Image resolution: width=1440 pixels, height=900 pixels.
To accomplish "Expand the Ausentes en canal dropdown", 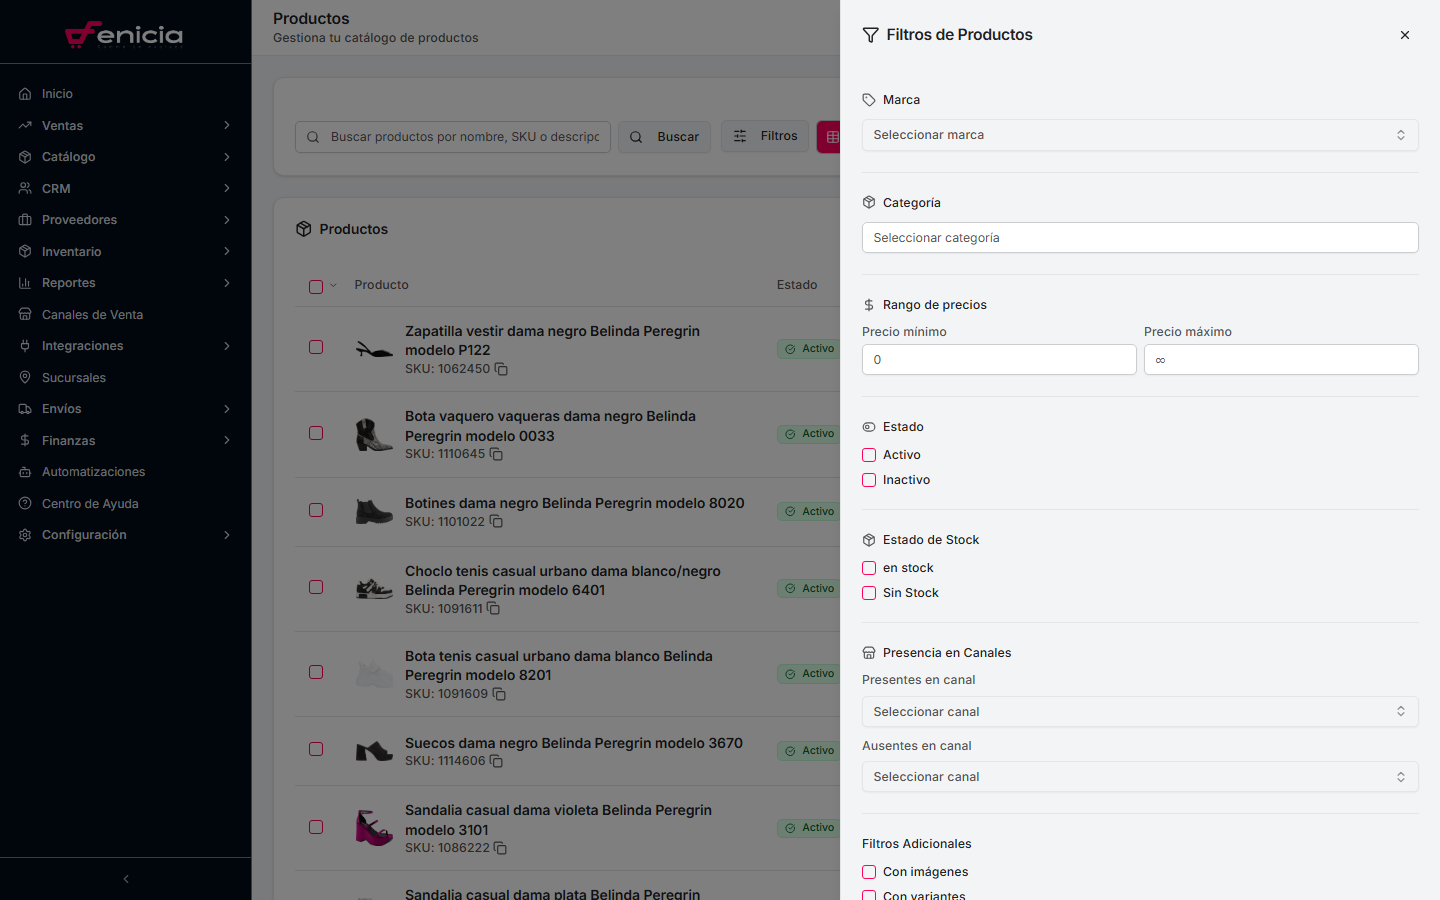I will (x=1139, y=777).
